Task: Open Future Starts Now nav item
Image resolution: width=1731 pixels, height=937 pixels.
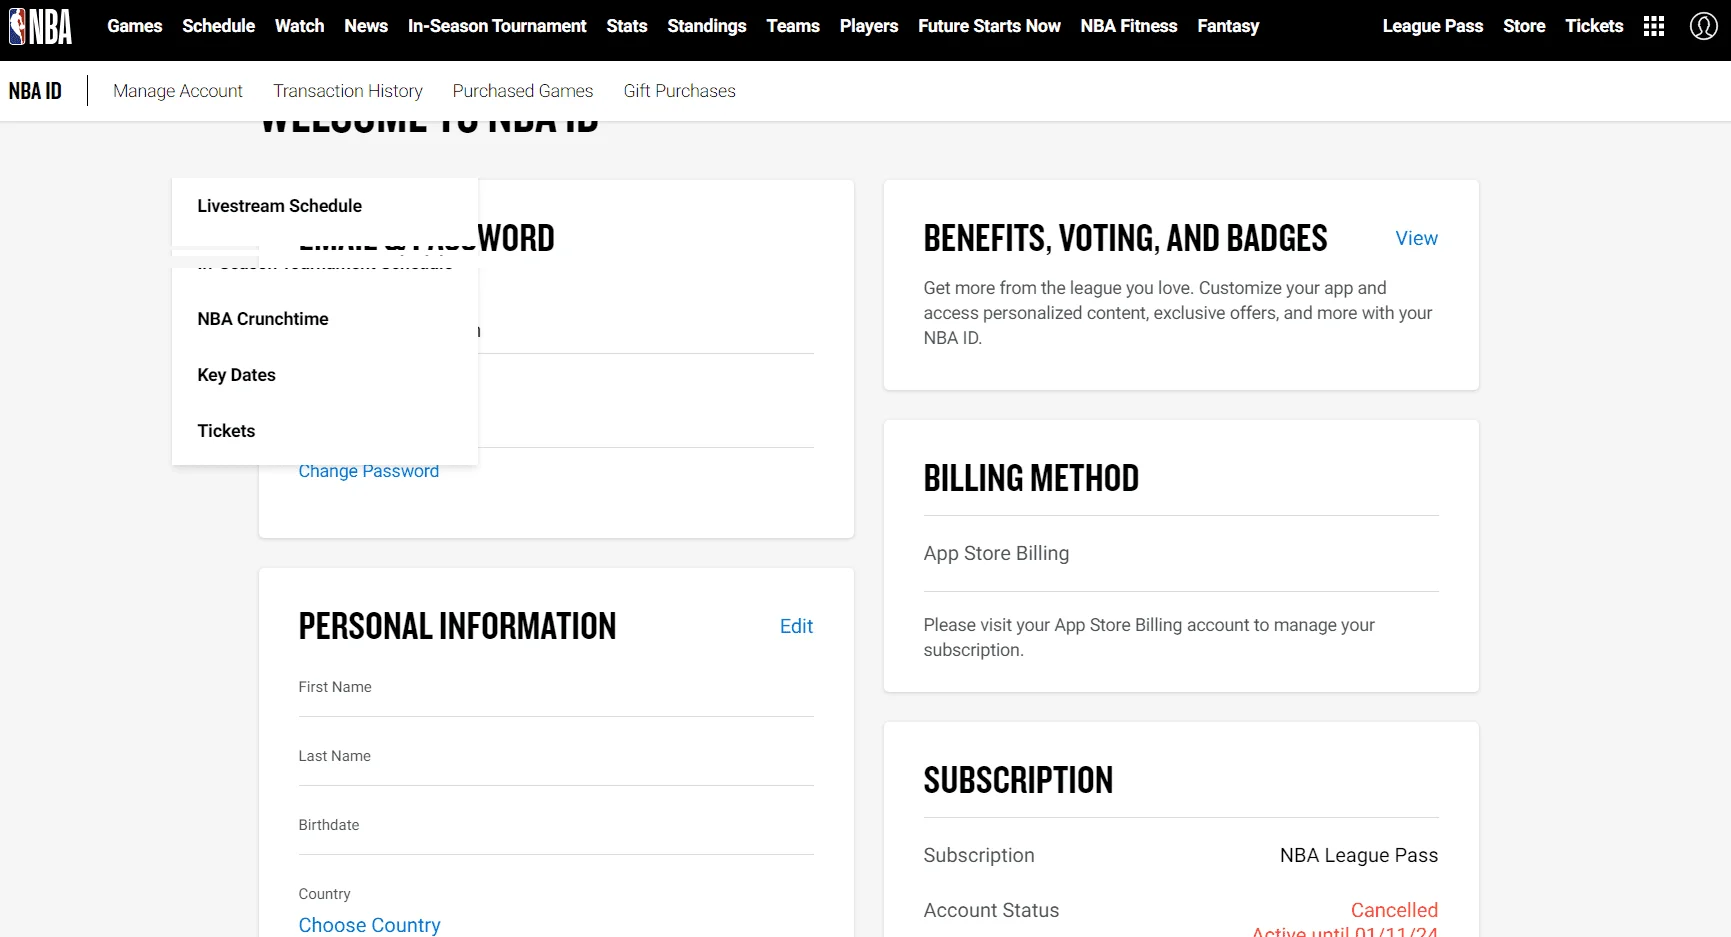Action: [x=989, y=26]
